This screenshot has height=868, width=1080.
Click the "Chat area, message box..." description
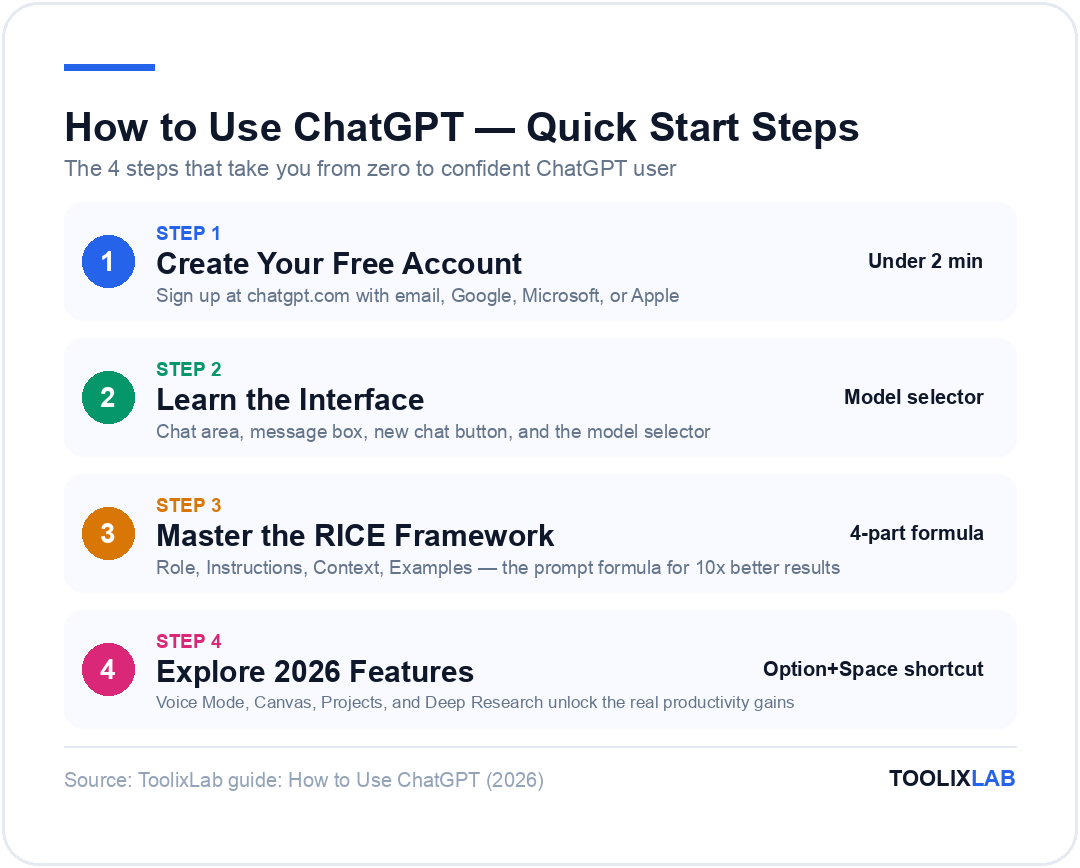[433, 432]
